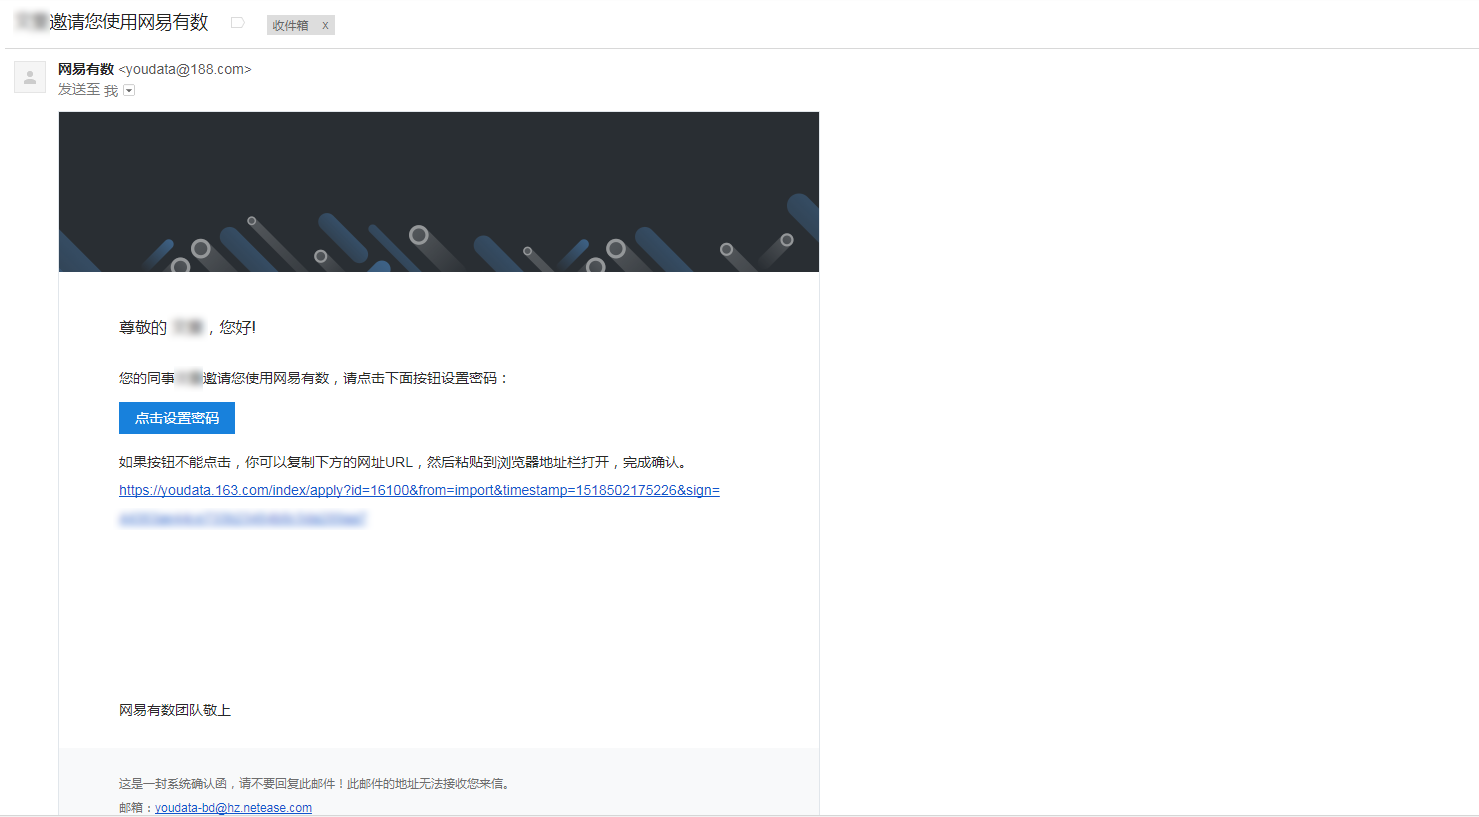Click the blurred second line of the URL

tap(242, 519)
